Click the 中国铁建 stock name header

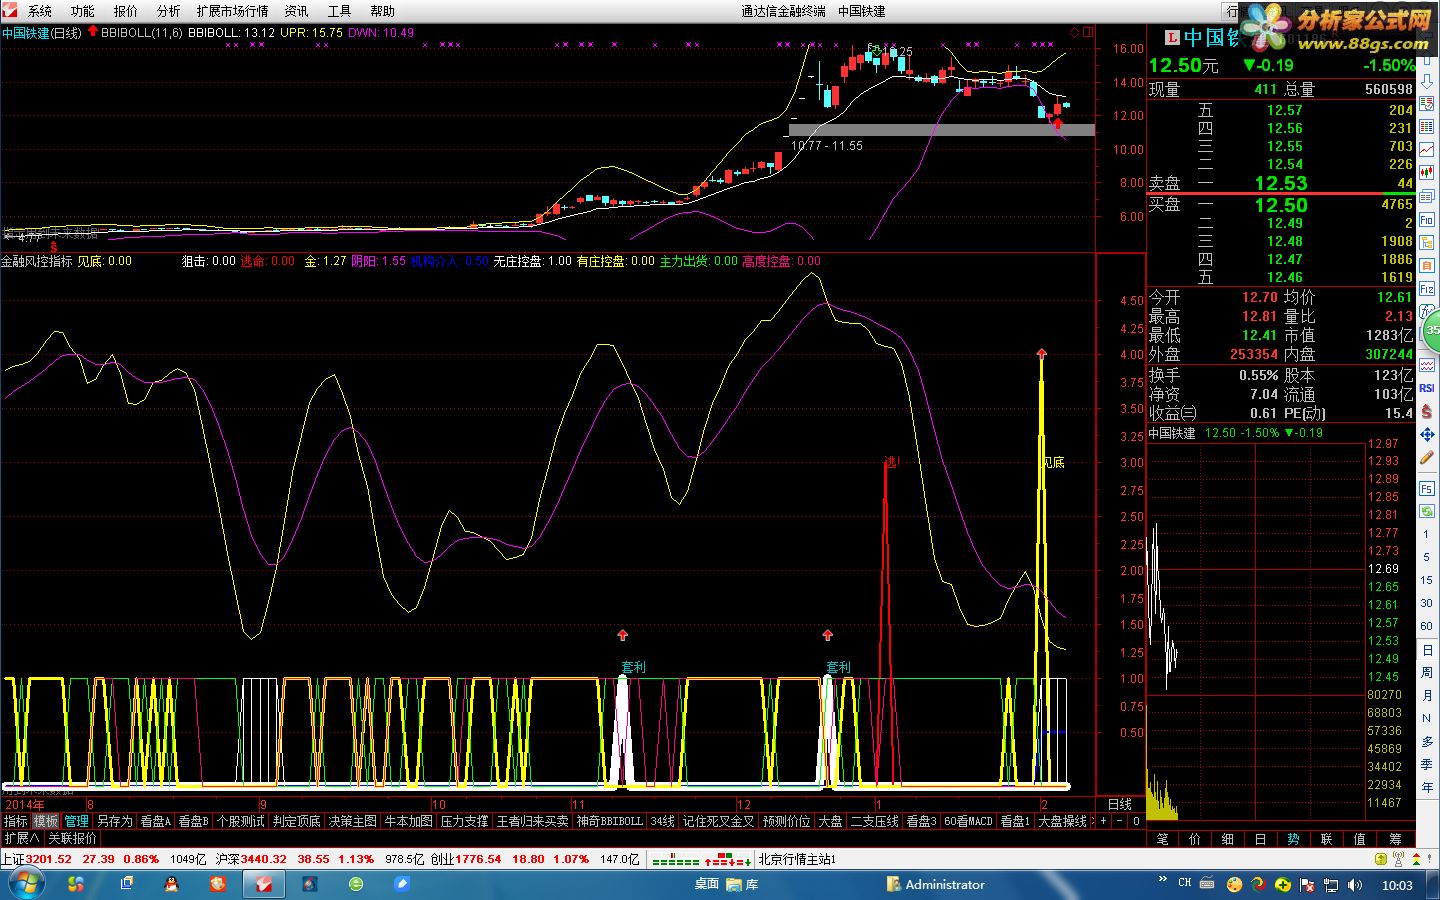[x=1211, y=38]
